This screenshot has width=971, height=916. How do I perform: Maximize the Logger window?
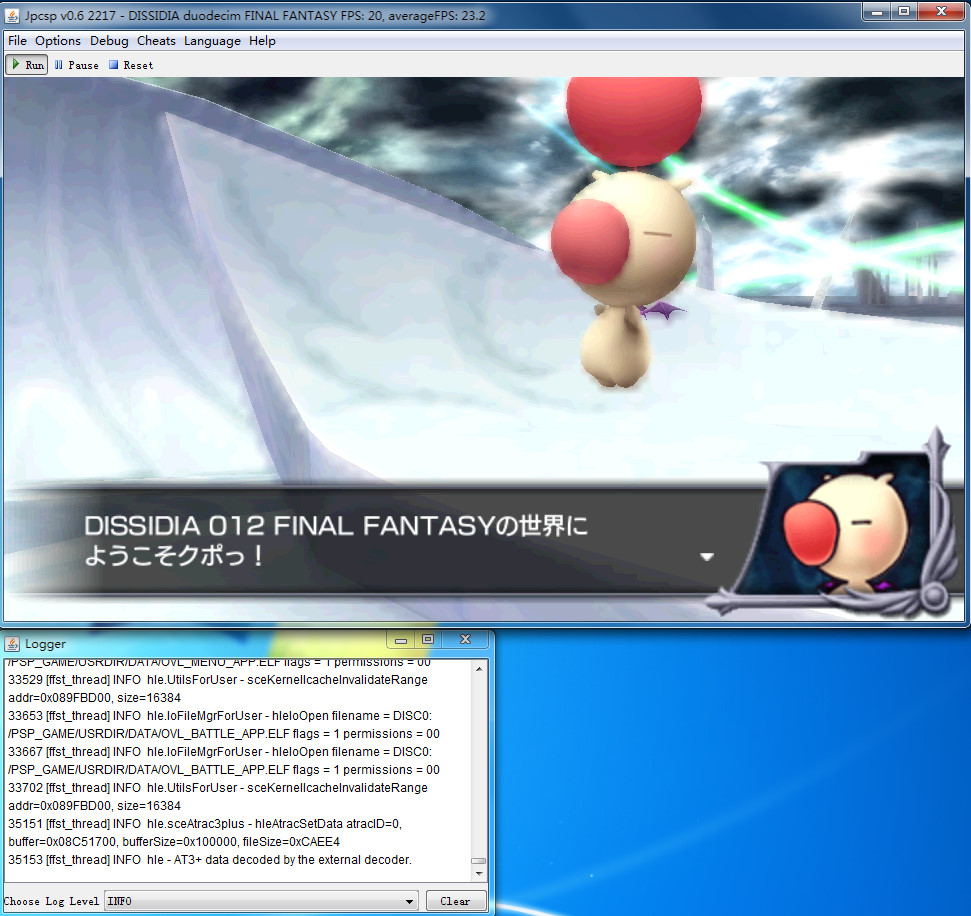coord(428,639)
